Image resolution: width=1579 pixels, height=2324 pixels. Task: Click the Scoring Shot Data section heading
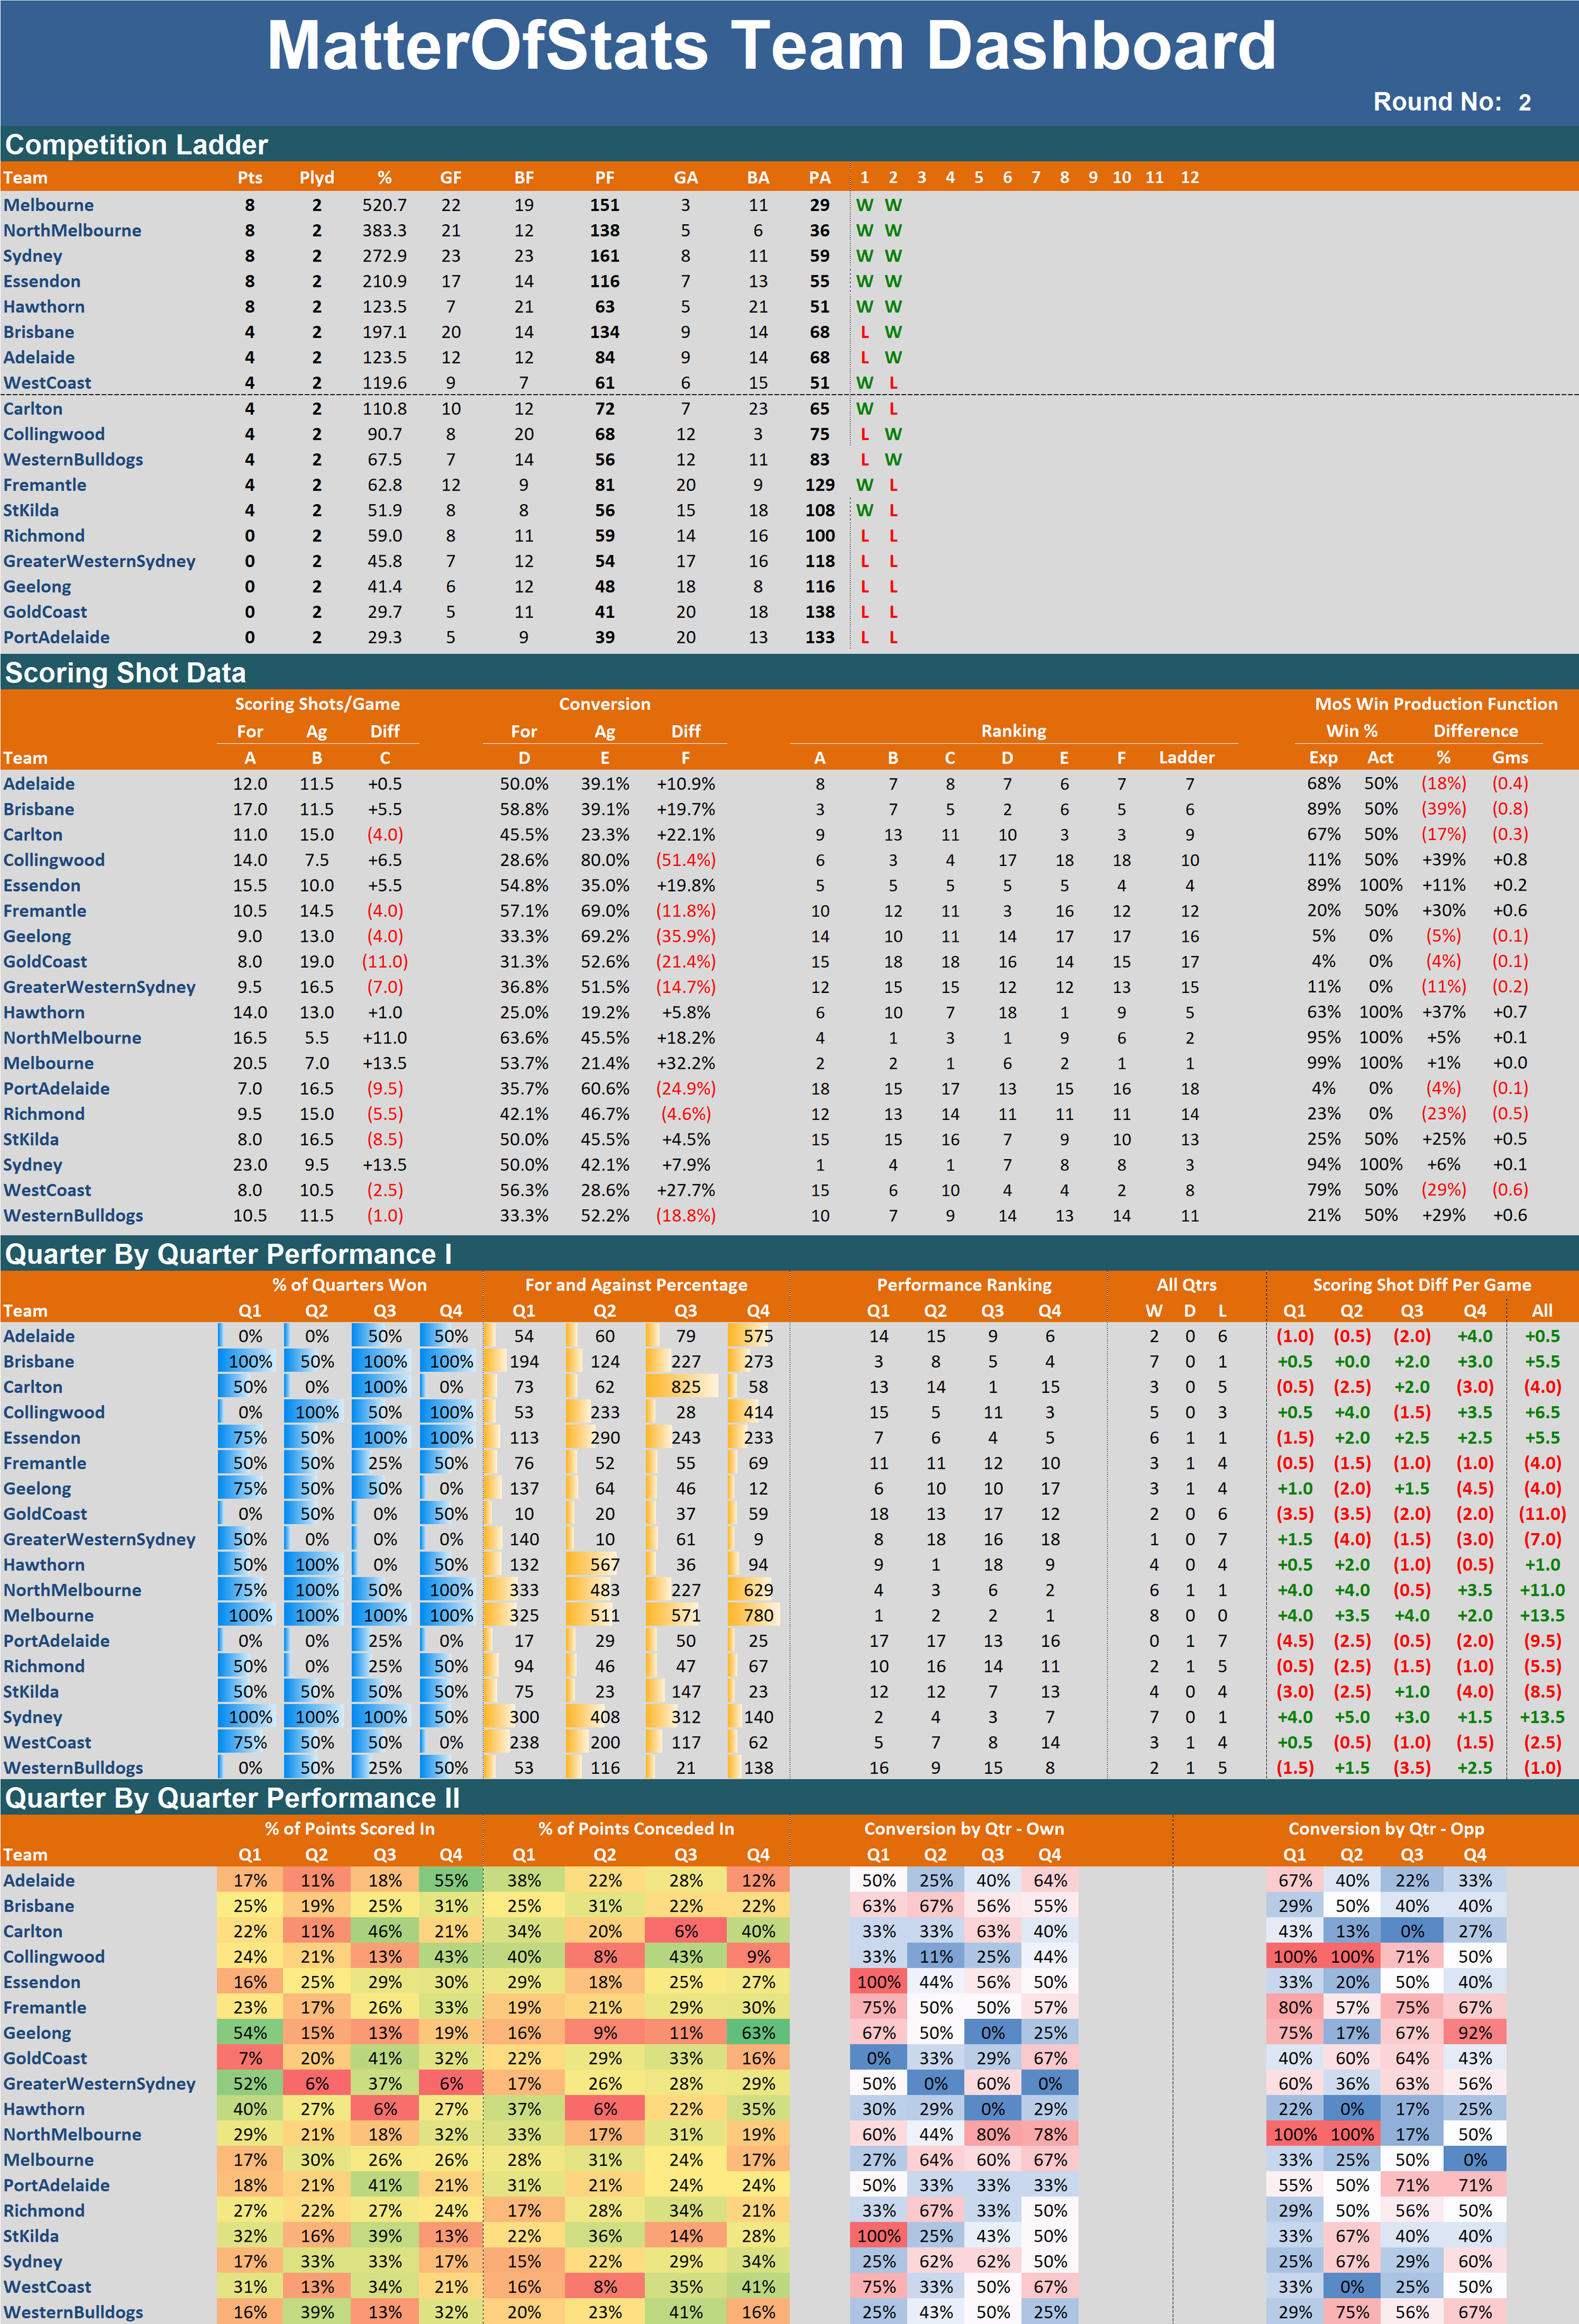(126, 673)
